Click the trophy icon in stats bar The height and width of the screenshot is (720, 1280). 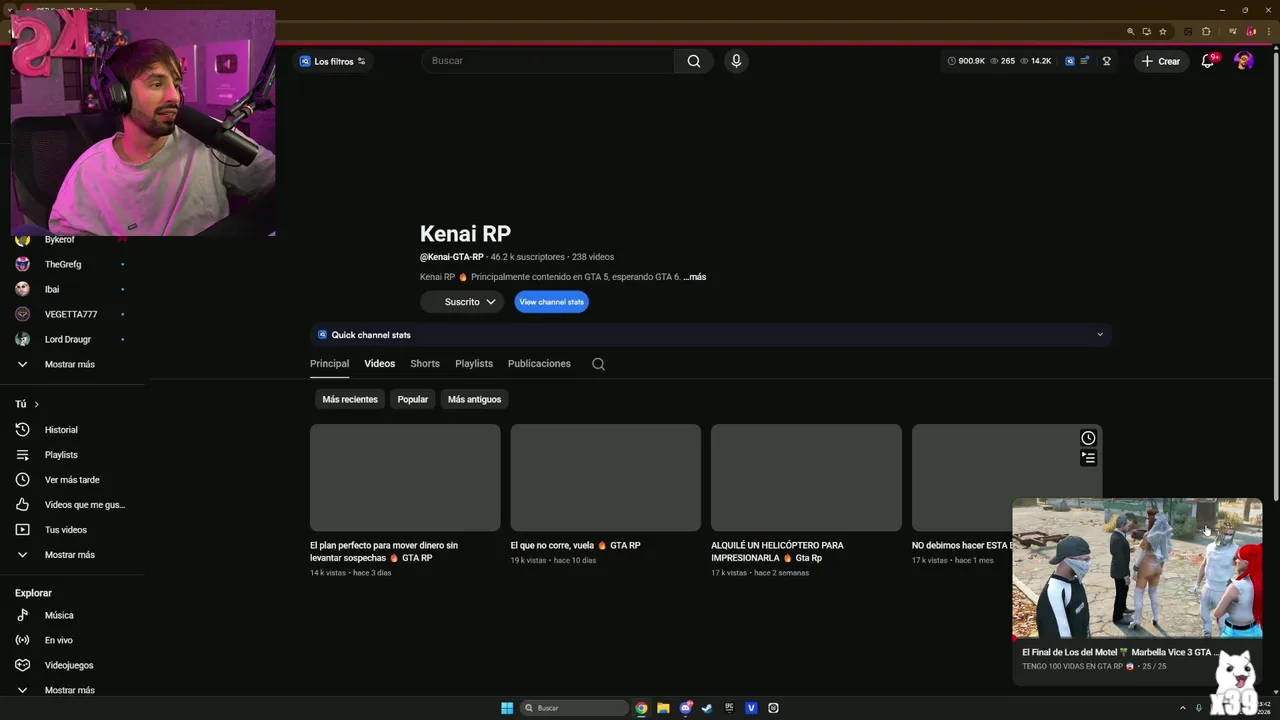[1106, 61]
